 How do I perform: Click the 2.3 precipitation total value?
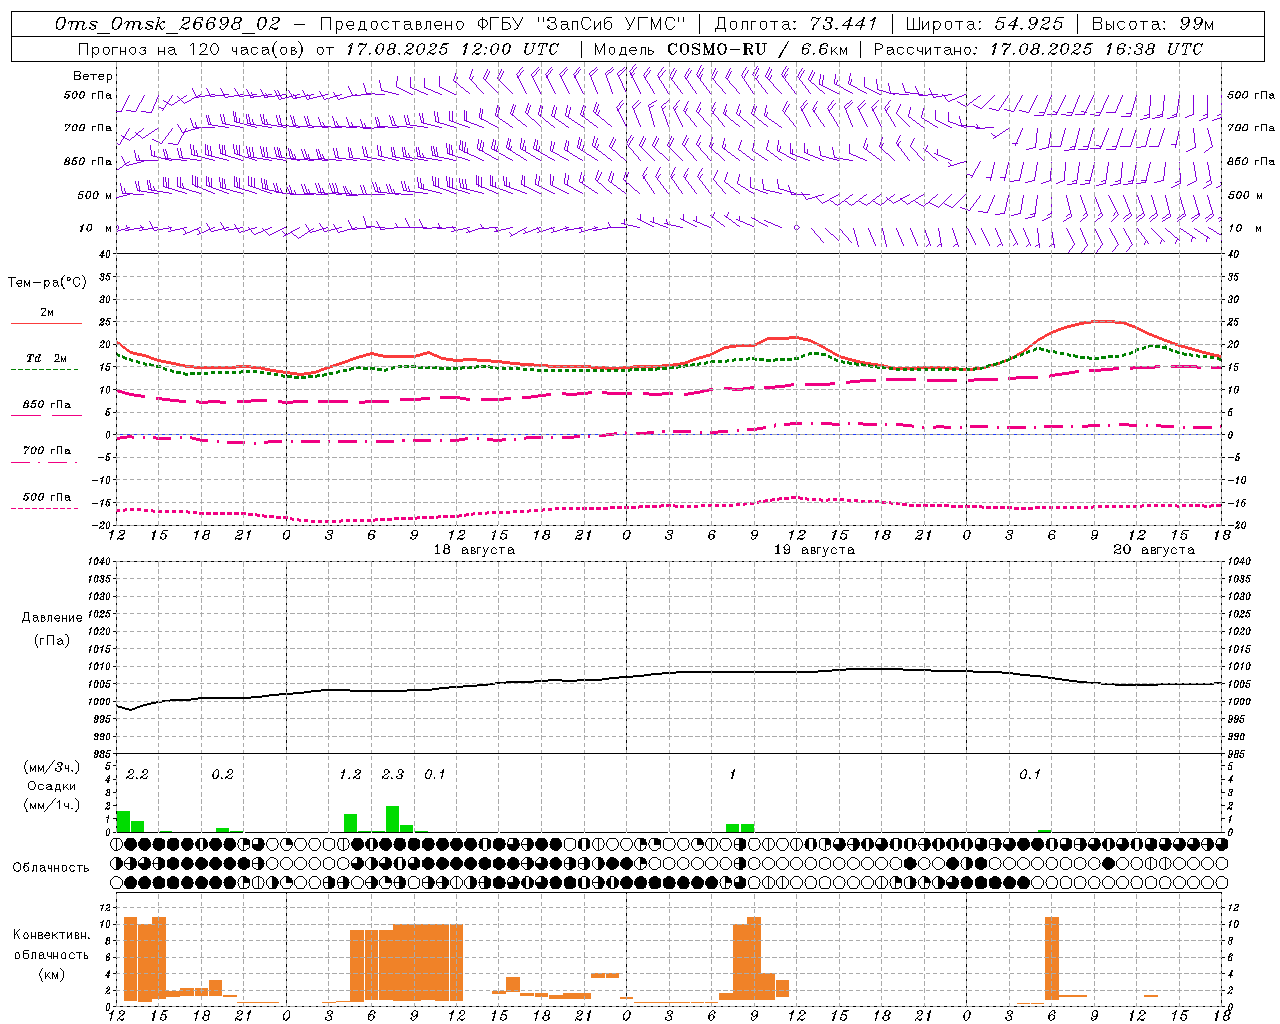(x=393, y=774)
